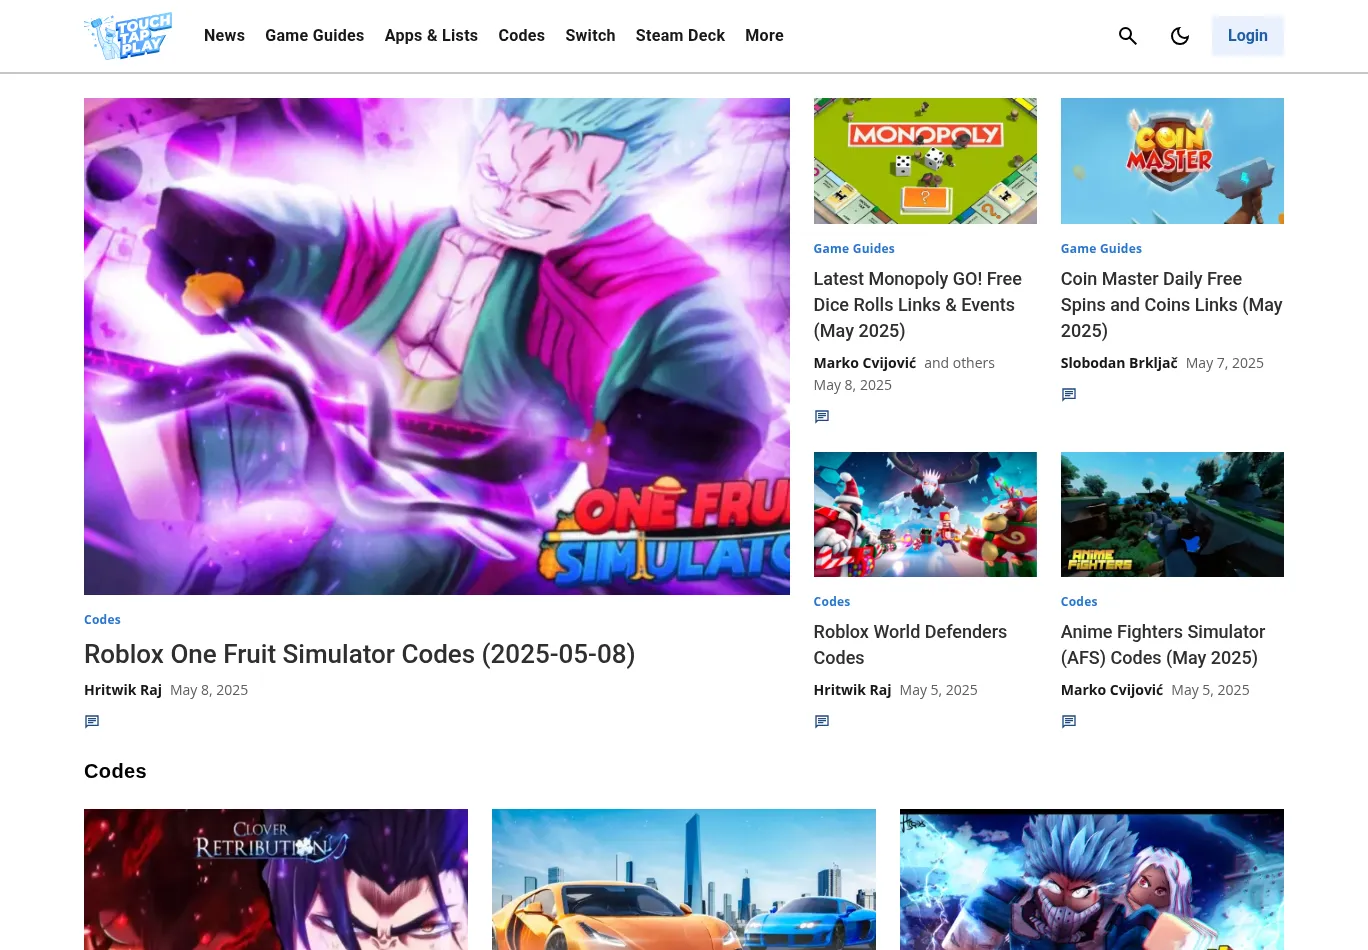Click comments icon under Monopoly GO article

(x=822, y=417)
